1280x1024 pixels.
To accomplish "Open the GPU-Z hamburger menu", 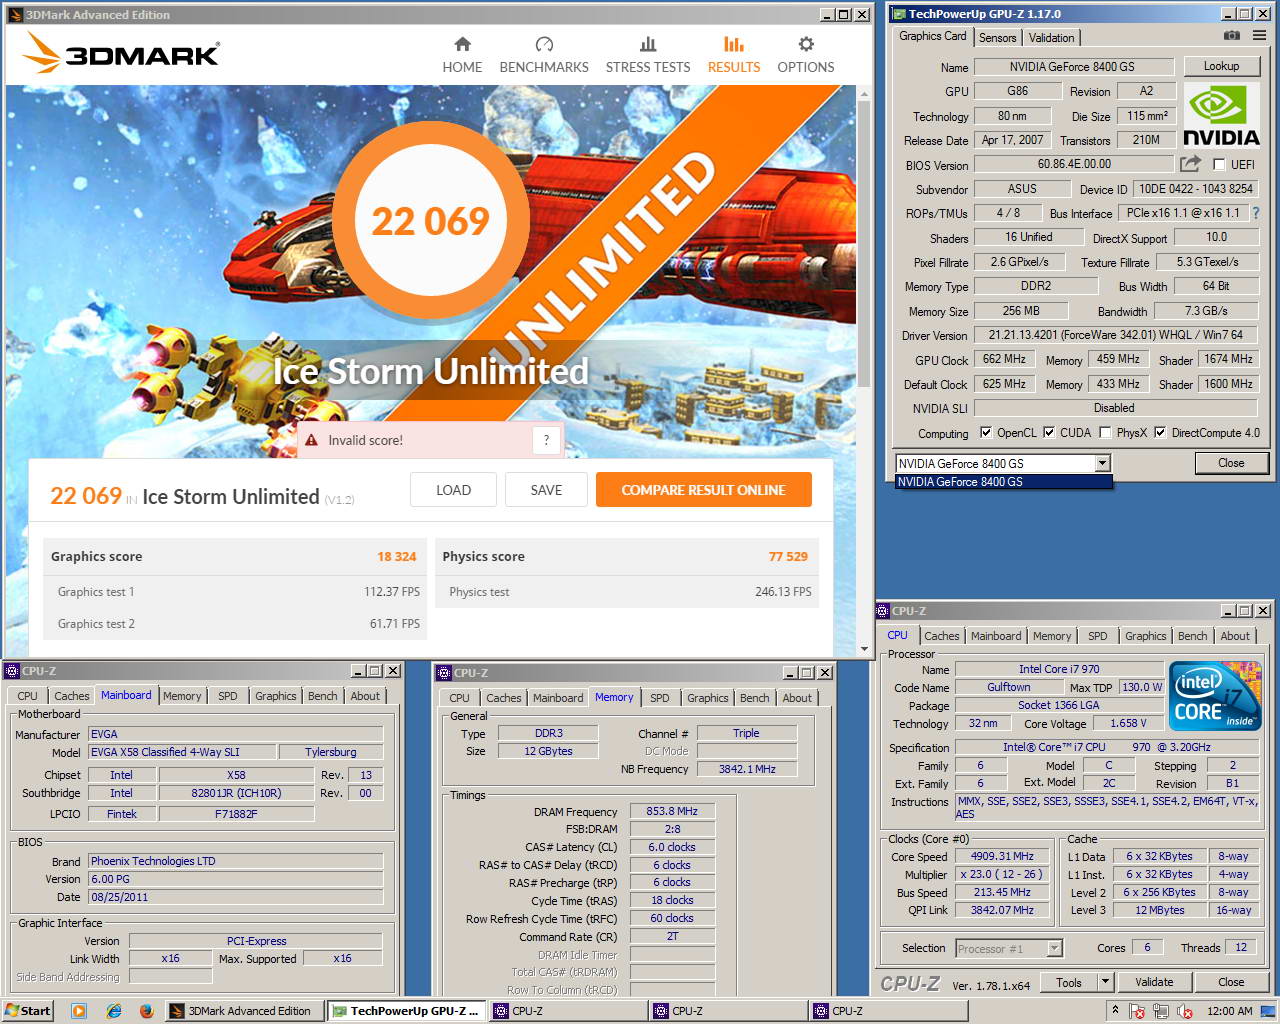I will tap(1259, 35).
